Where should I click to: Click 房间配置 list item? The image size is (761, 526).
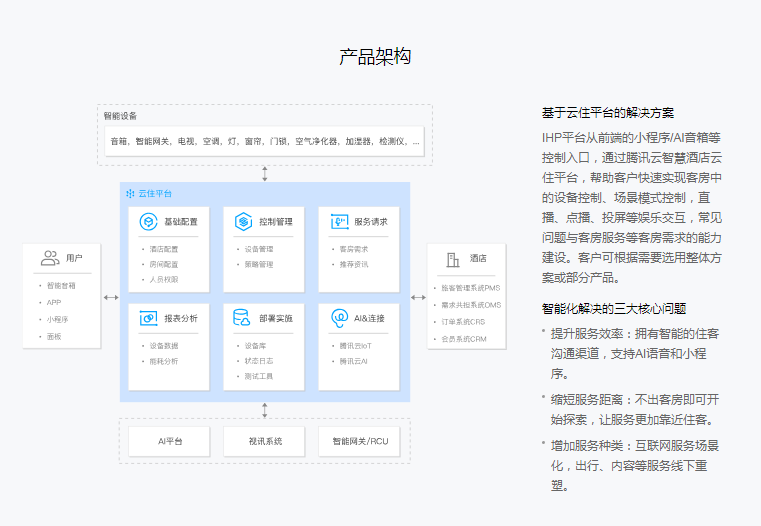(x=164, y=264)
